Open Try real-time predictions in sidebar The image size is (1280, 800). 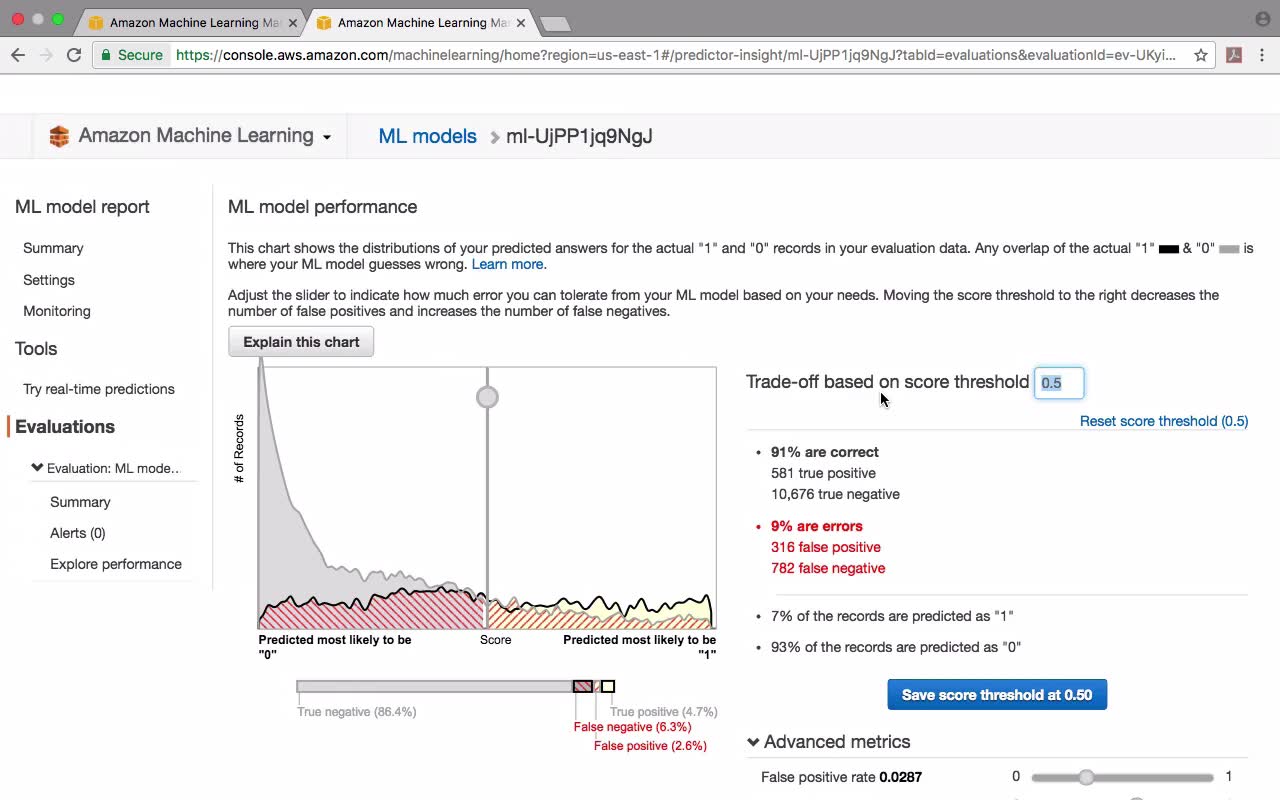99,389
